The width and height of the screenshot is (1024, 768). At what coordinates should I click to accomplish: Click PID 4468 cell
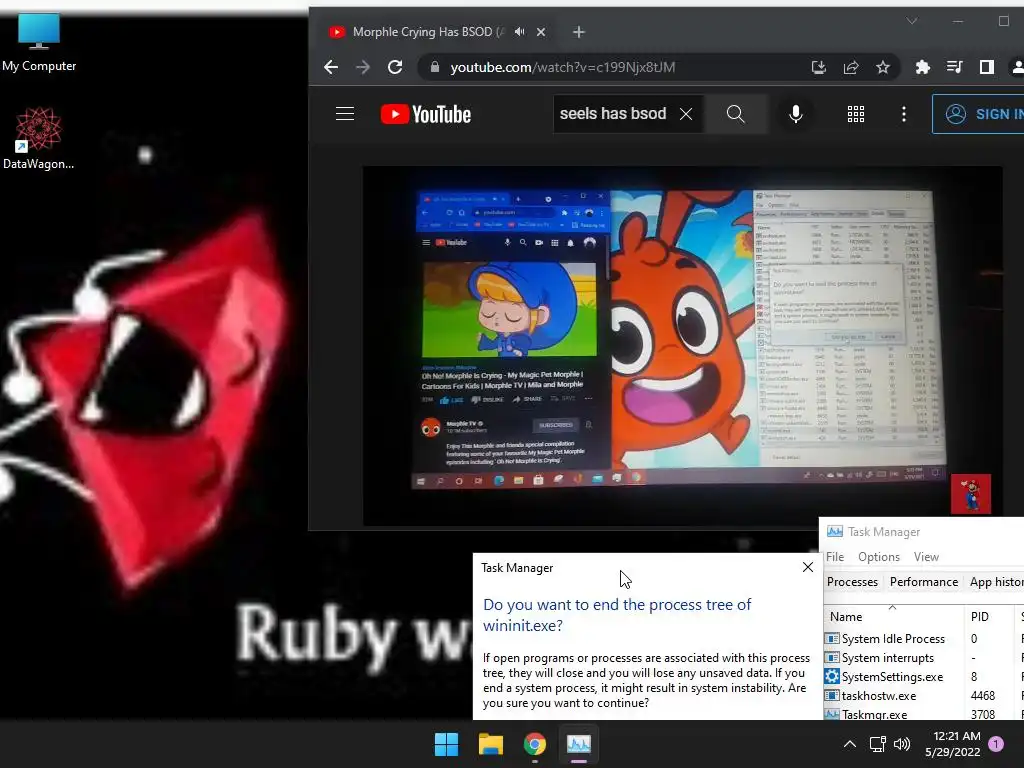pyautogui.click(x=982, y=696)
